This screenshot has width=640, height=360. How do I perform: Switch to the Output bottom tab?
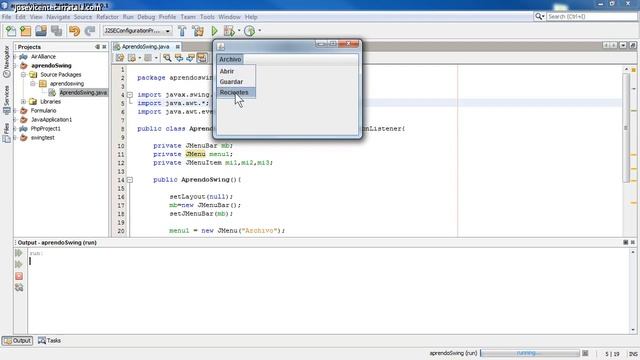pos(18,340)
